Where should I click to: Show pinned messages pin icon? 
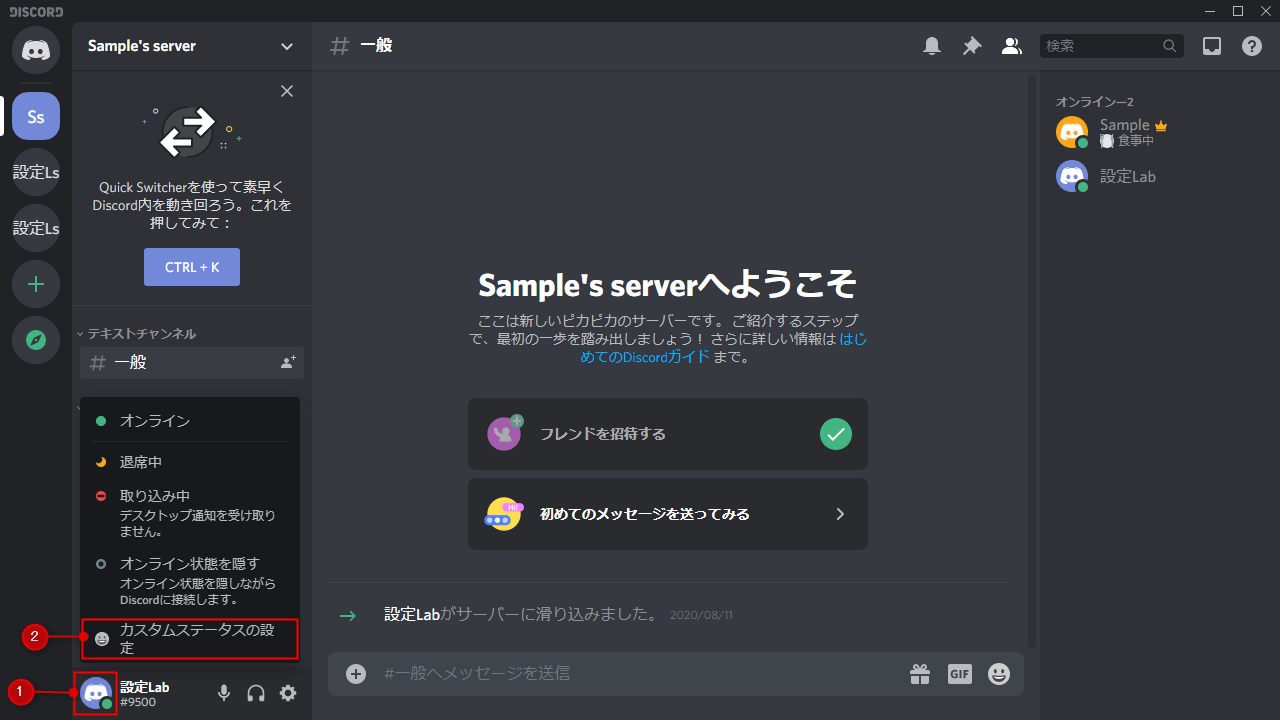click(x=972, y=46)
